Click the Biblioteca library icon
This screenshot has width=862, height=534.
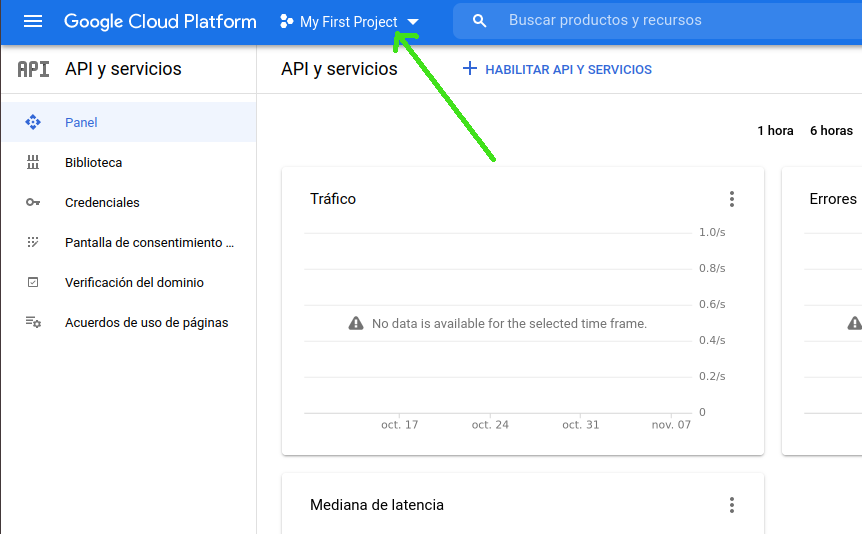pos(33,162)
